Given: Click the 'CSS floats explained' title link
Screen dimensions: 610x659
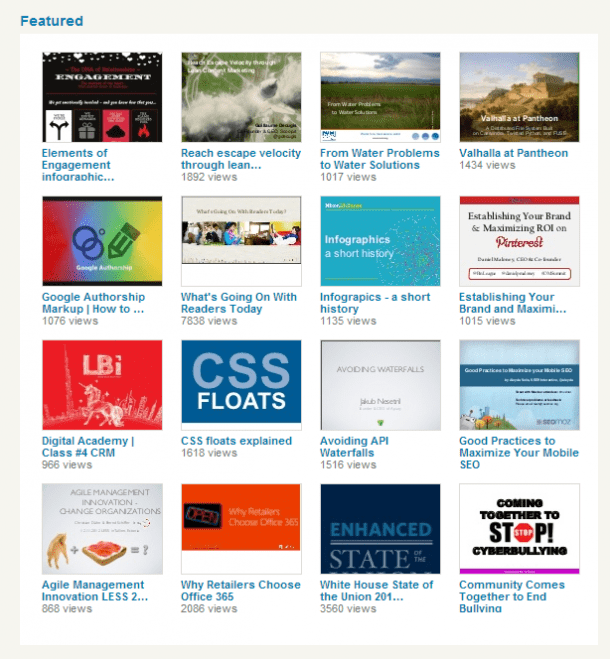Looking at the screenshot, I should coord(236,441).
